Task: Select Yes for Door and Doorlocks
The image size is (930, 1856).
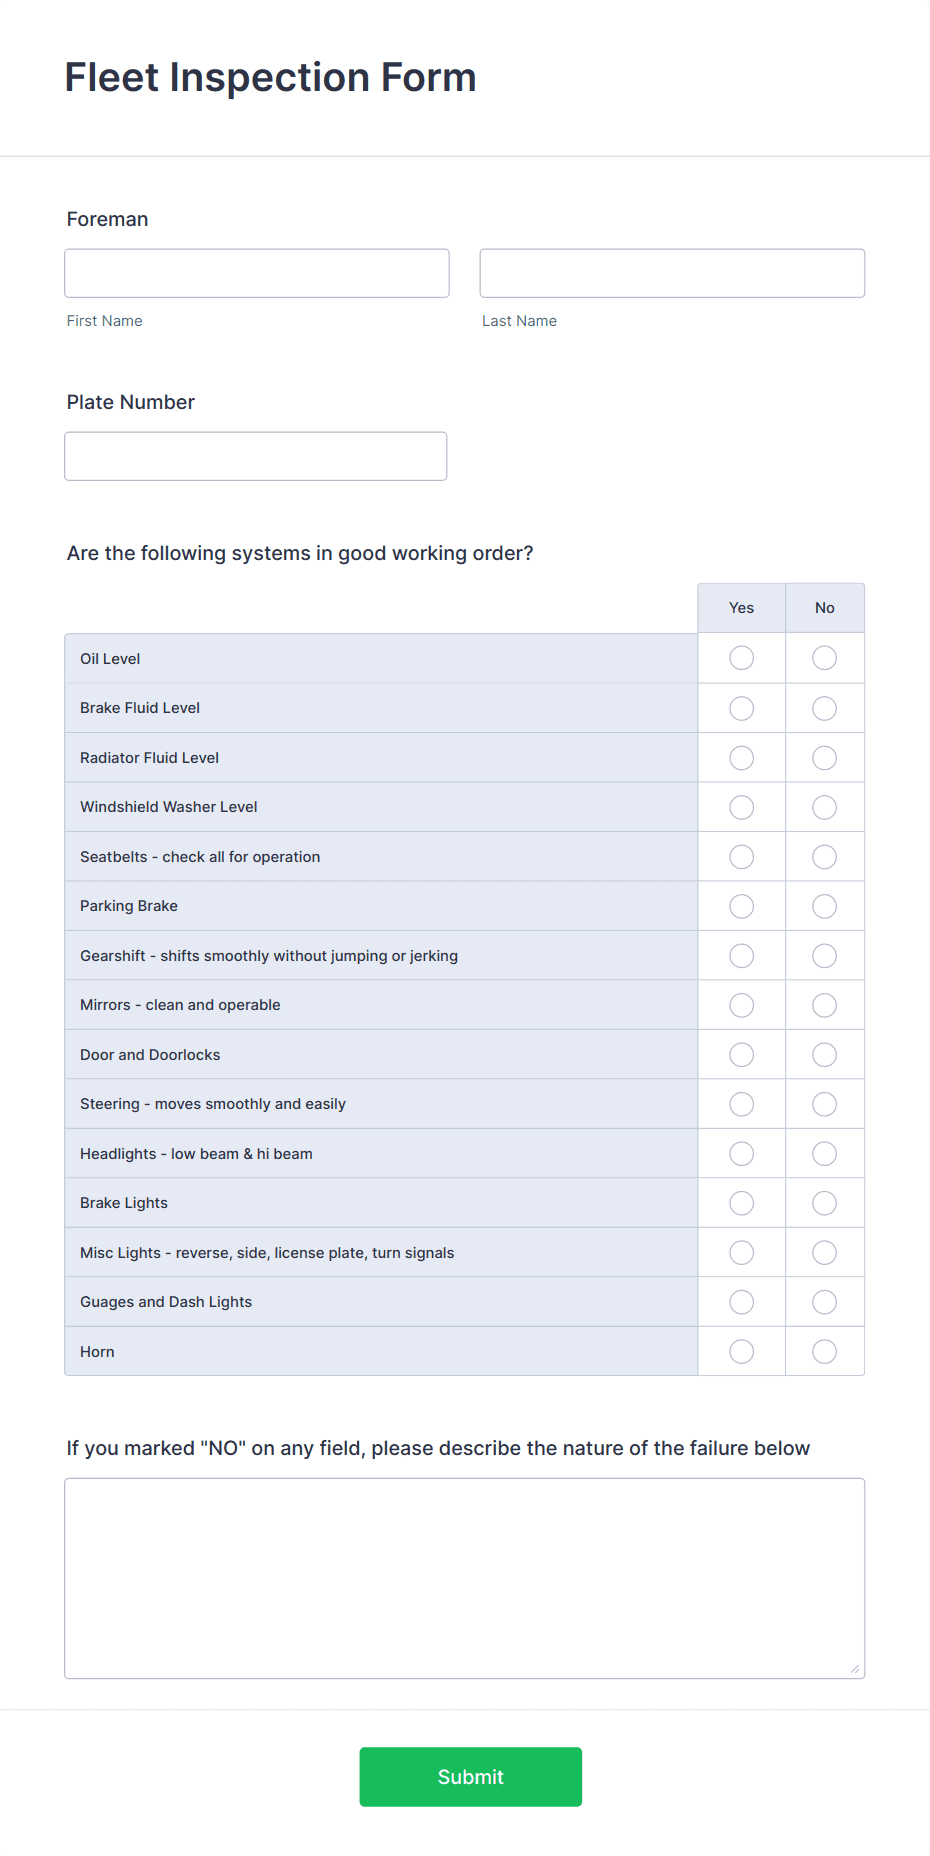Action: [x=741, y=1054]
